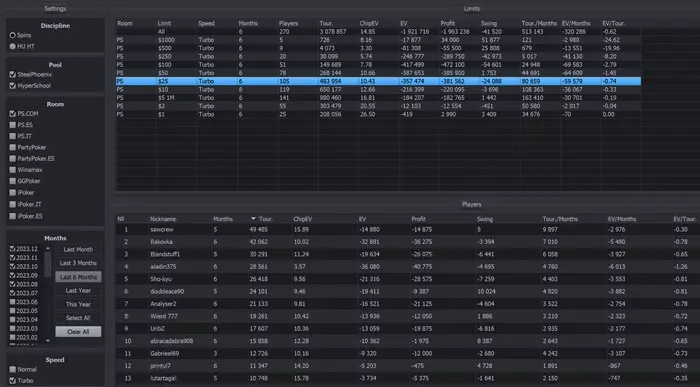
Task: Uncheck the 2023.12 month checkbox
Action: (12, 249)
